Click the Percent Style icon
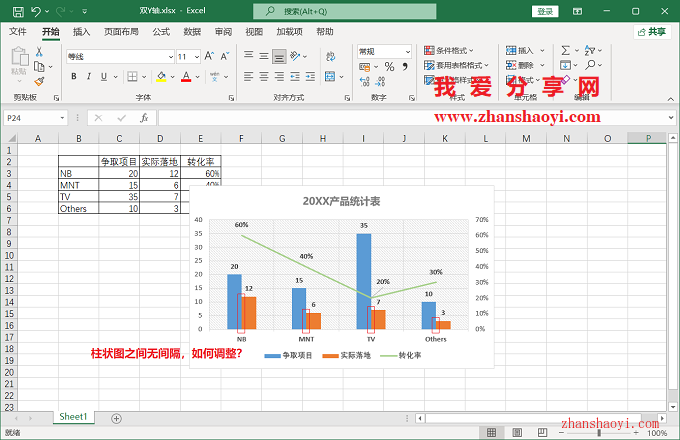 (389, 67)
